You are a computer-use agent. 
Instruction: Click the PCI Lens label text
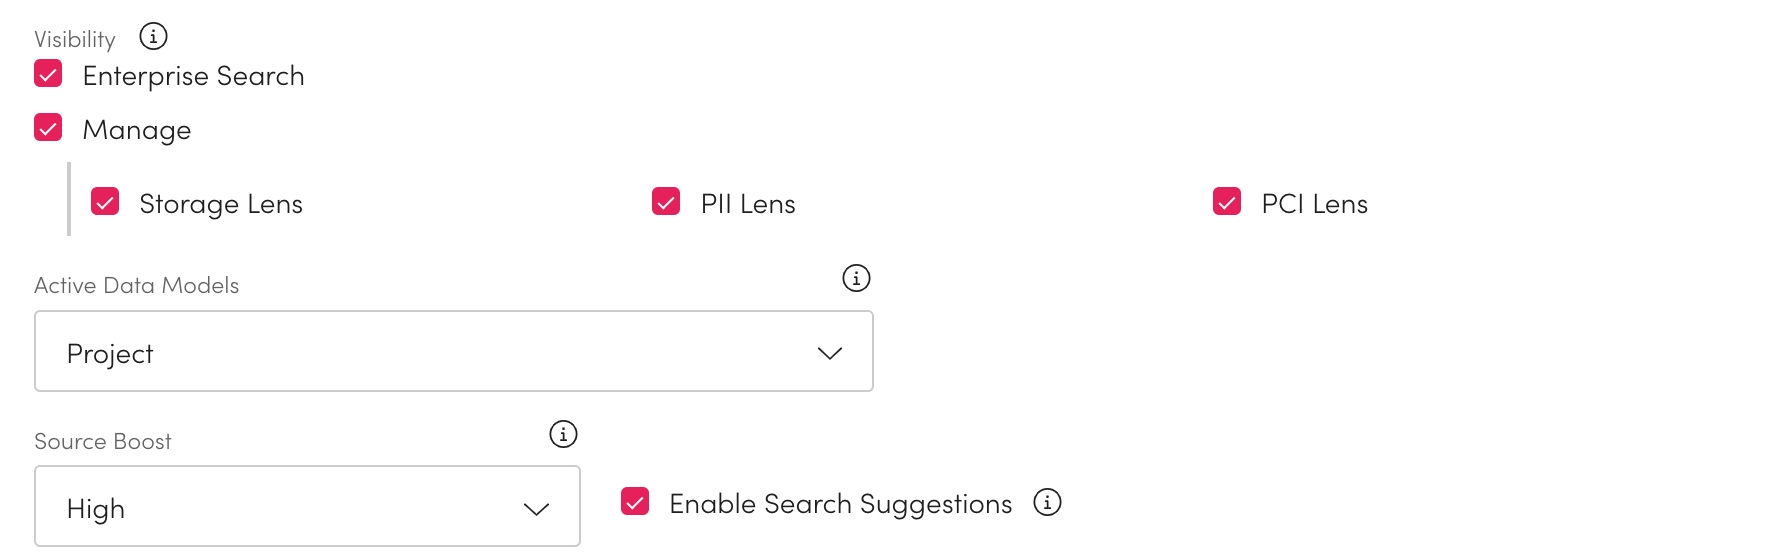1314,204
